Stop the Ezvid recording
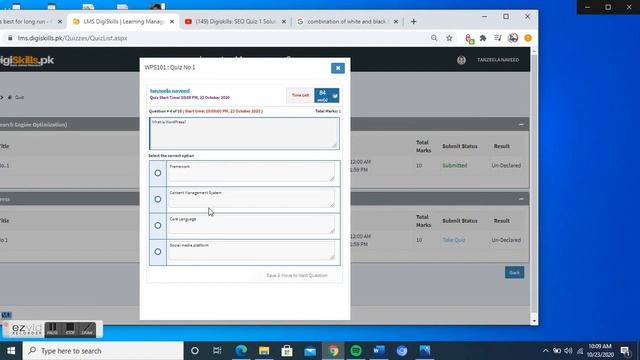The image size is (640, 360). tap(70, 329)
